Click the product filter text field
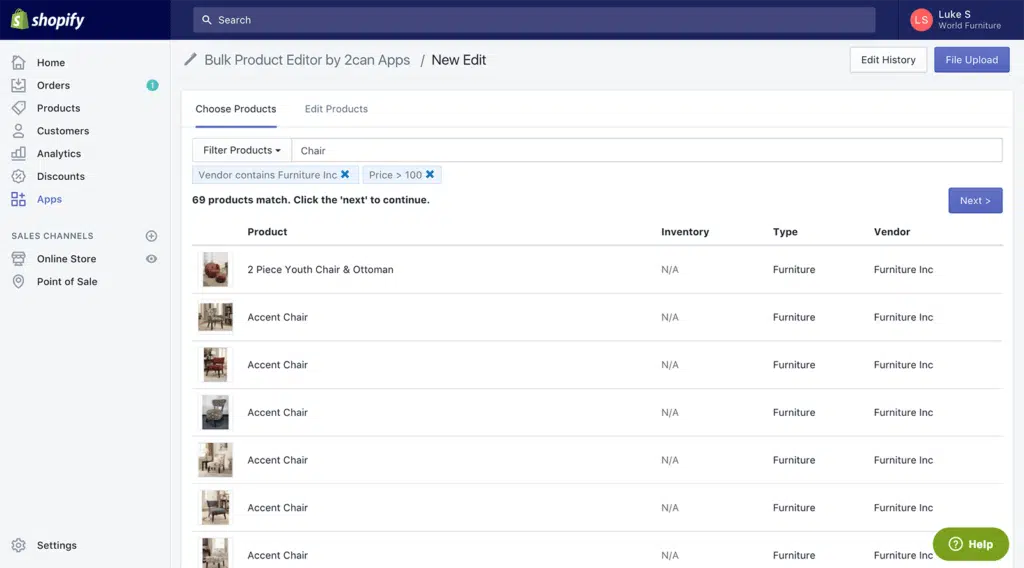1024x568 pixels. click(x=646, y=150)
